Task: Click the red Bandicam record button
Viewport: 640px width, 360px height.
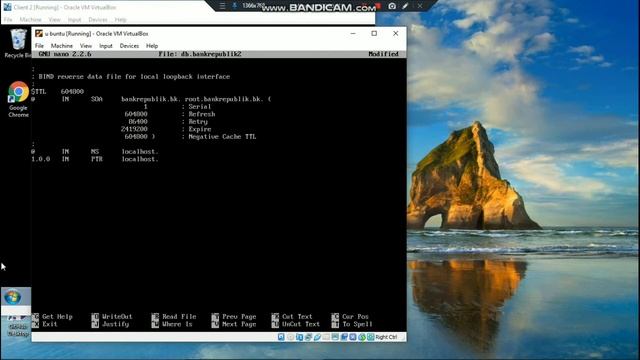Action: 378,6
